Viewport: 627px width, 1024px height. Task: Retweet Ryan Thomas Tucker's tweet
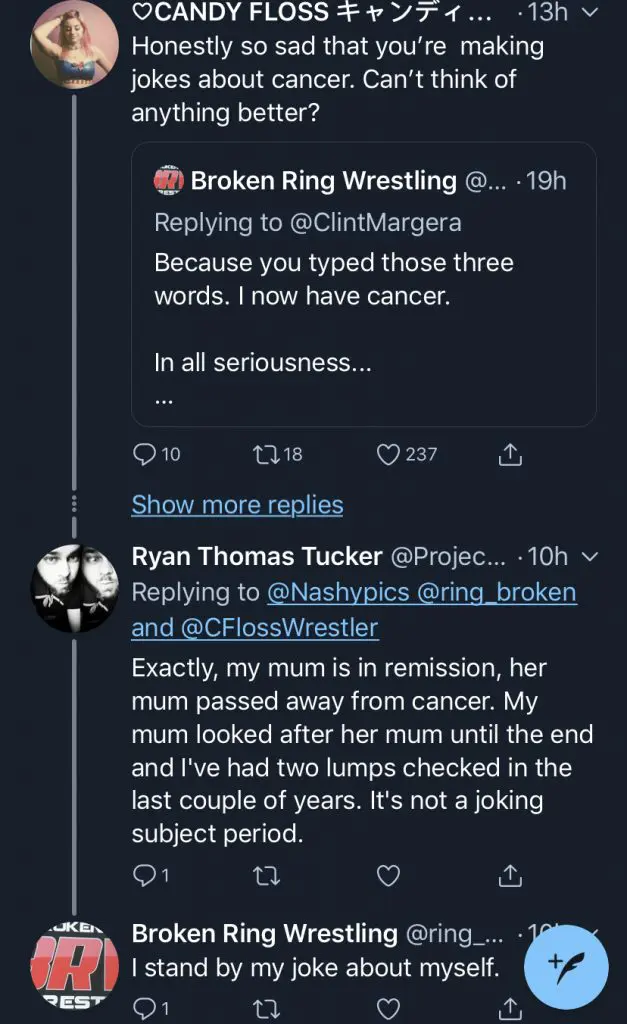264,876
